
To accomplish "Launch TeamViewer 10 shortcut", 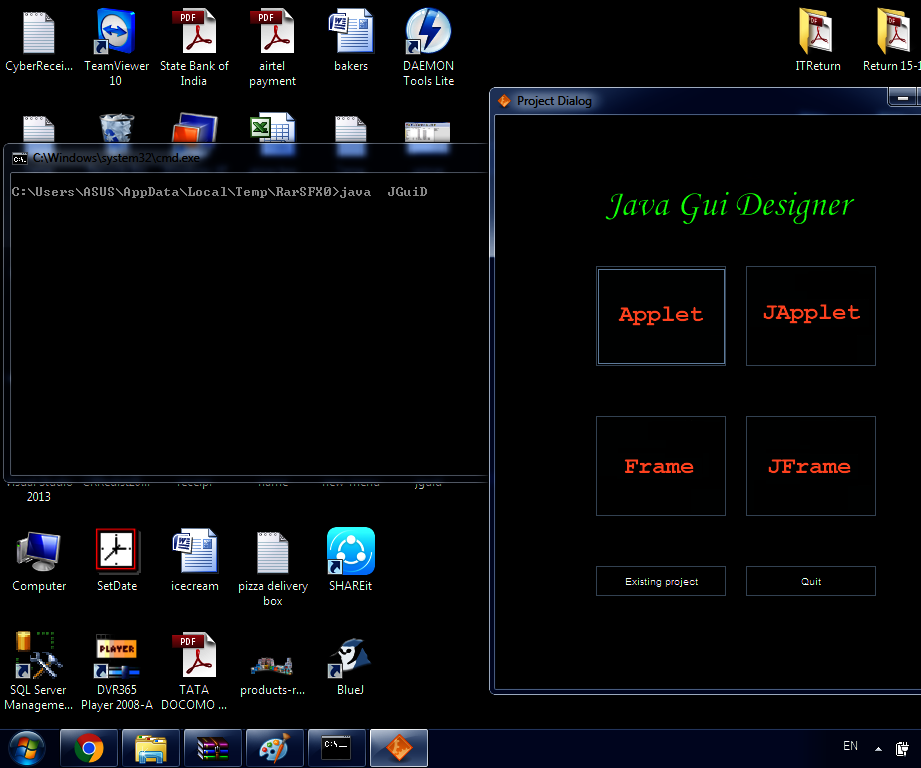I will pos(116,47).
